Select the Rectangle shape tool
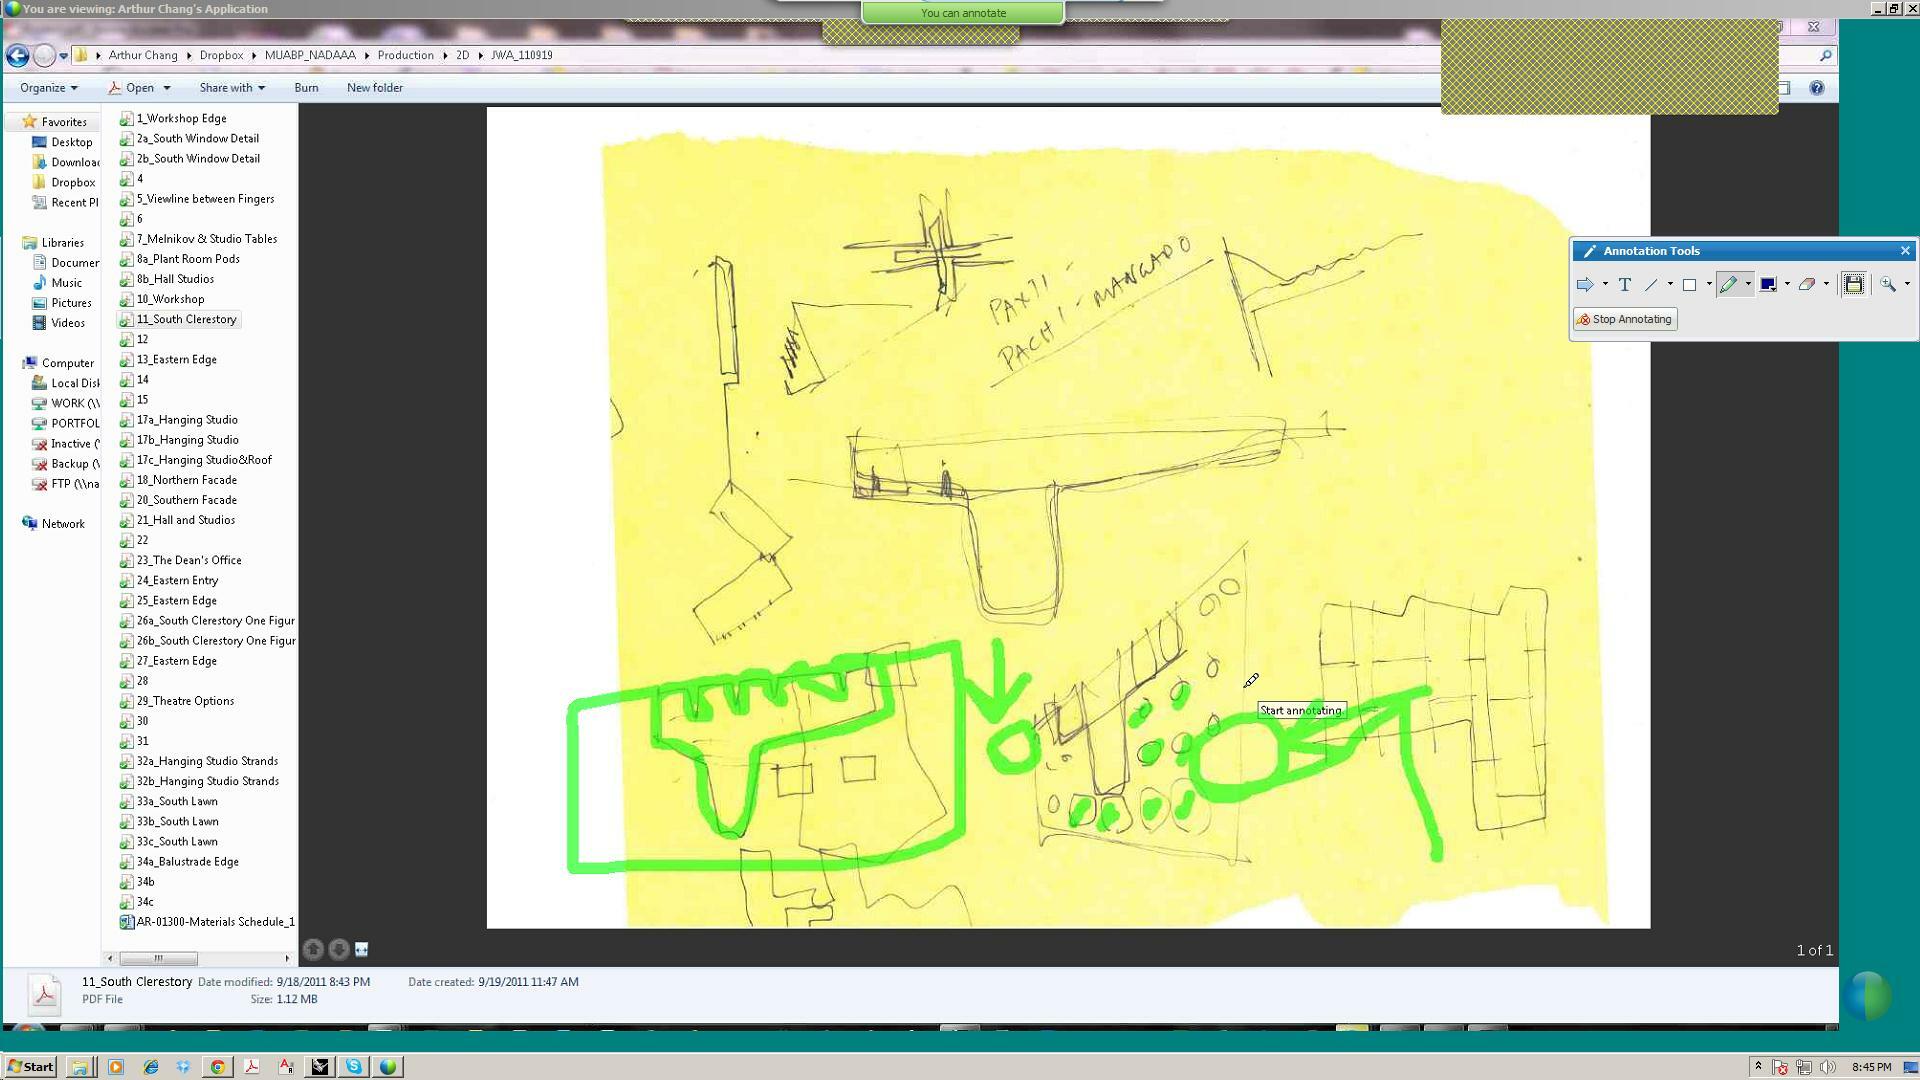 1689,285
